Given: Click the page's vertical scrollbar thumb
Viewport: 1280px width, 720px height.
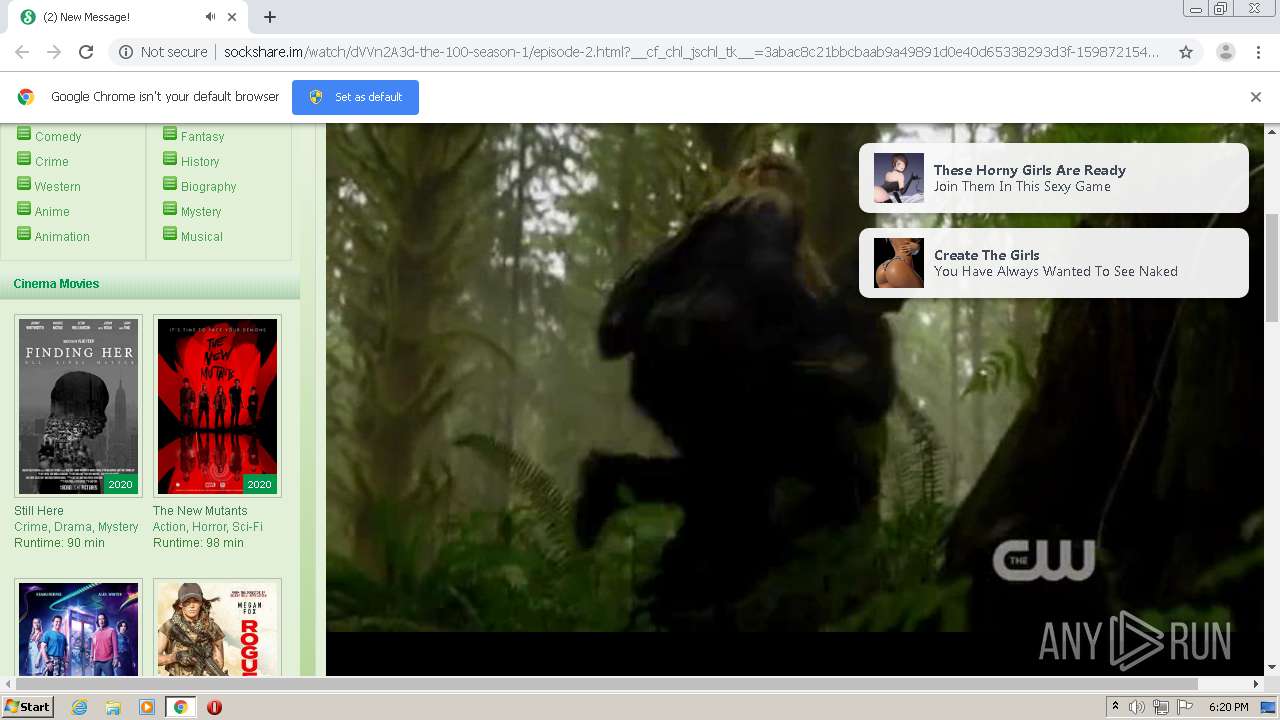Looking at the screenshot, I should click(1272, 268).
